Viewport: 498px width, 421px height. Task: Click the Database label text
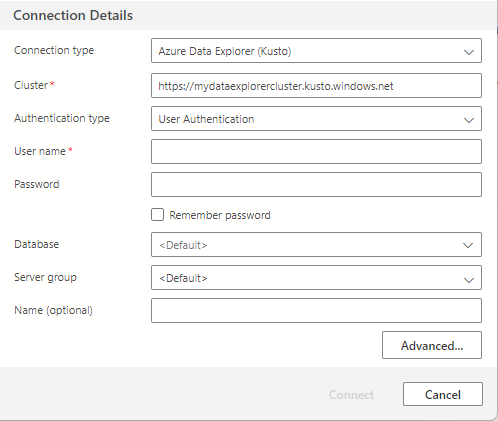click(37, 244)
